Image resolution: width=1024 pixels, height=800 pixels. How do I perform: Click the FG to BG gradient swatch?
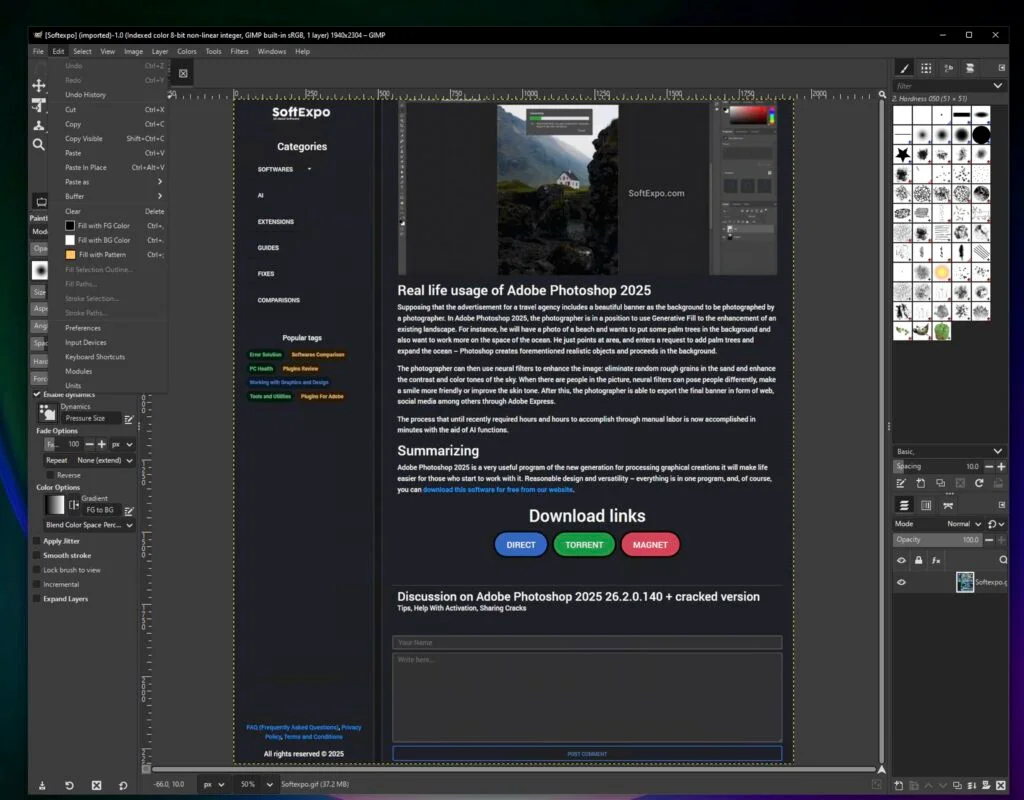(57, 506)
